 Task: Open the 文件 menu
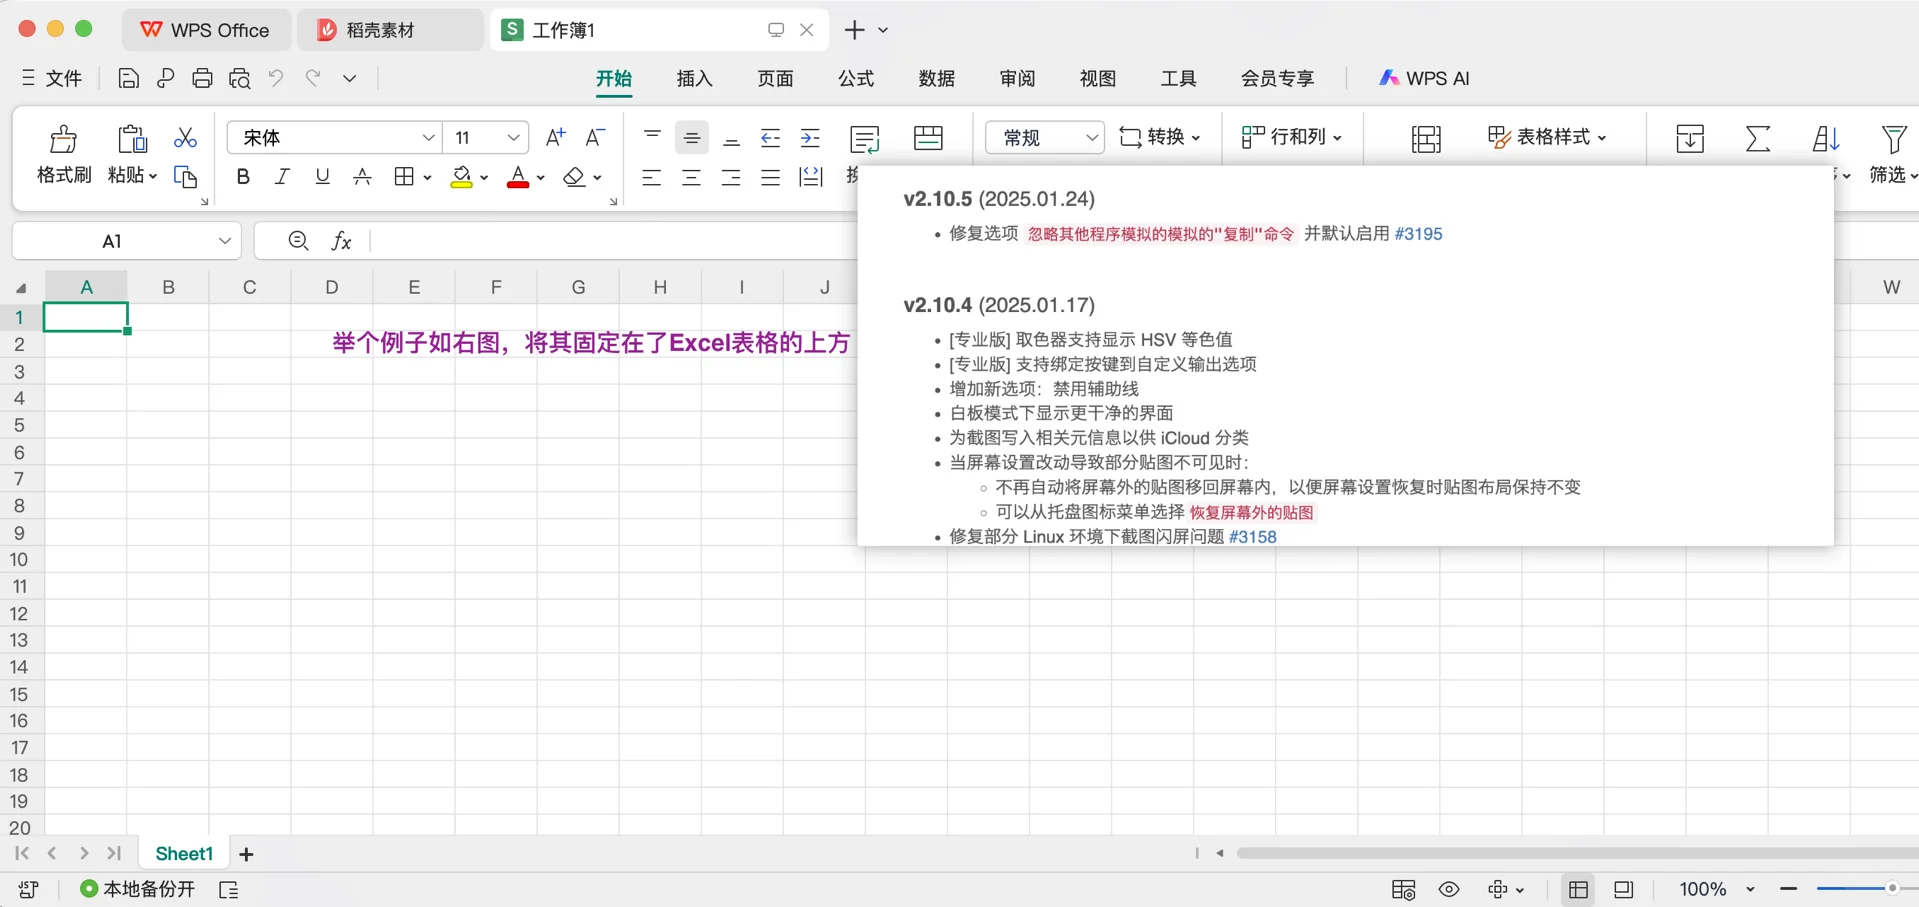tap(62, 78)
